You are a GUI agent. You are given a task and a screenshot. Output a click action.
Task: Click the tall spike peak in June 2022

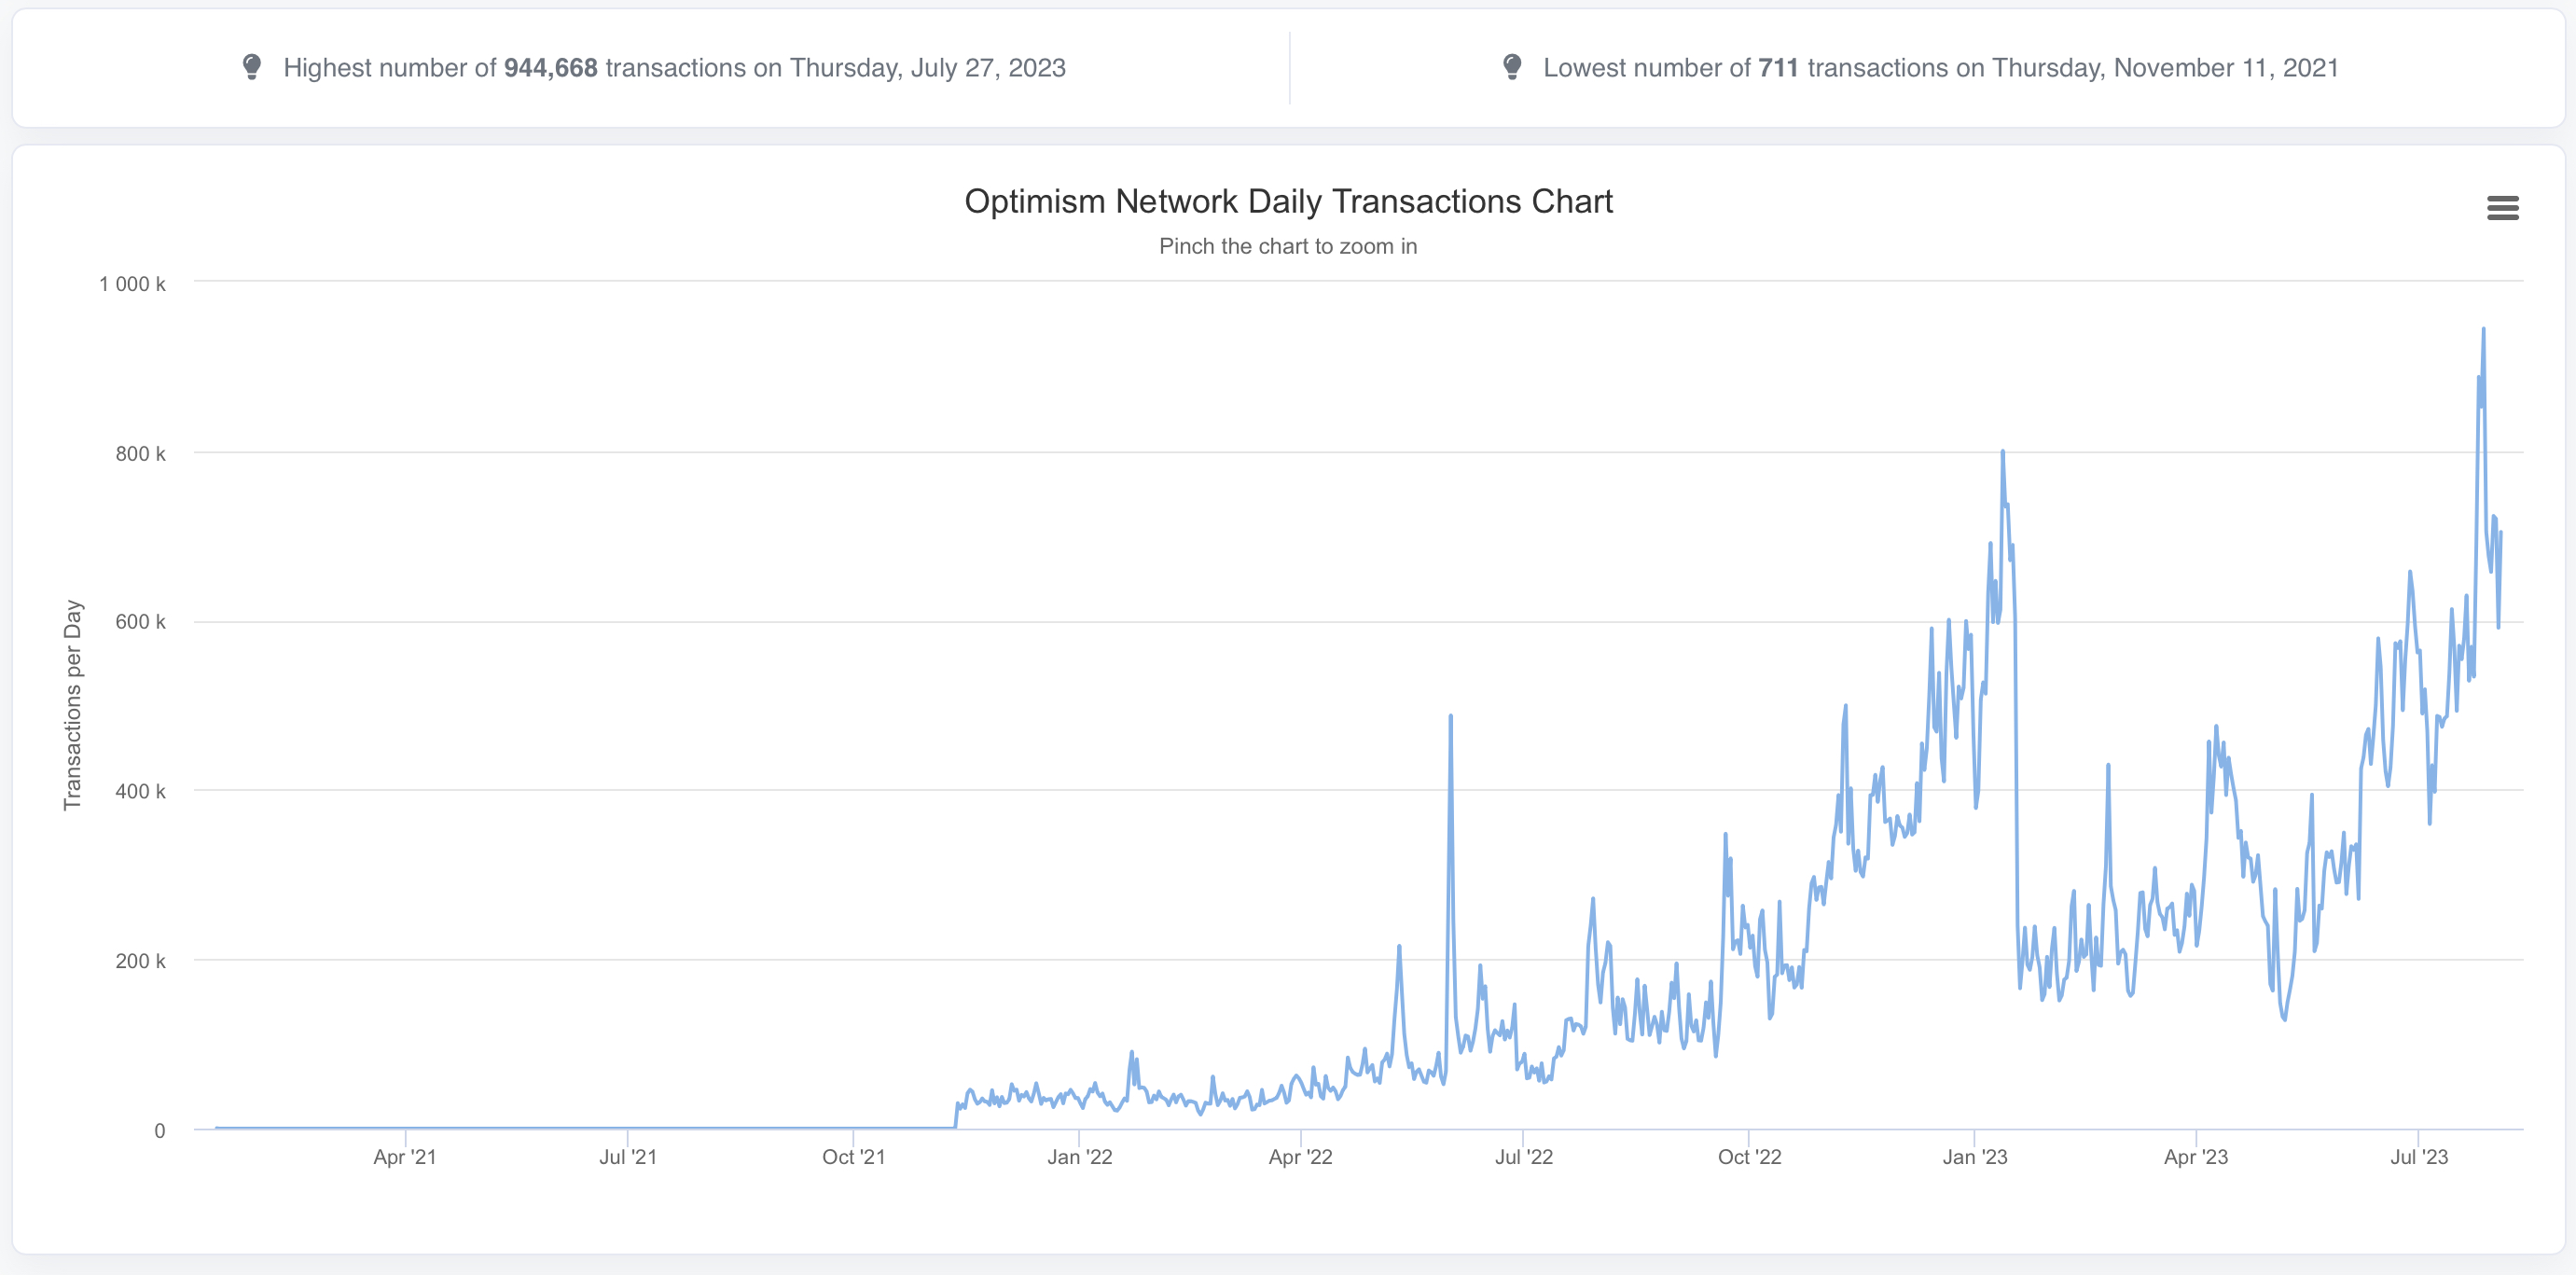pyautogui.click(x=1450, y=717)
